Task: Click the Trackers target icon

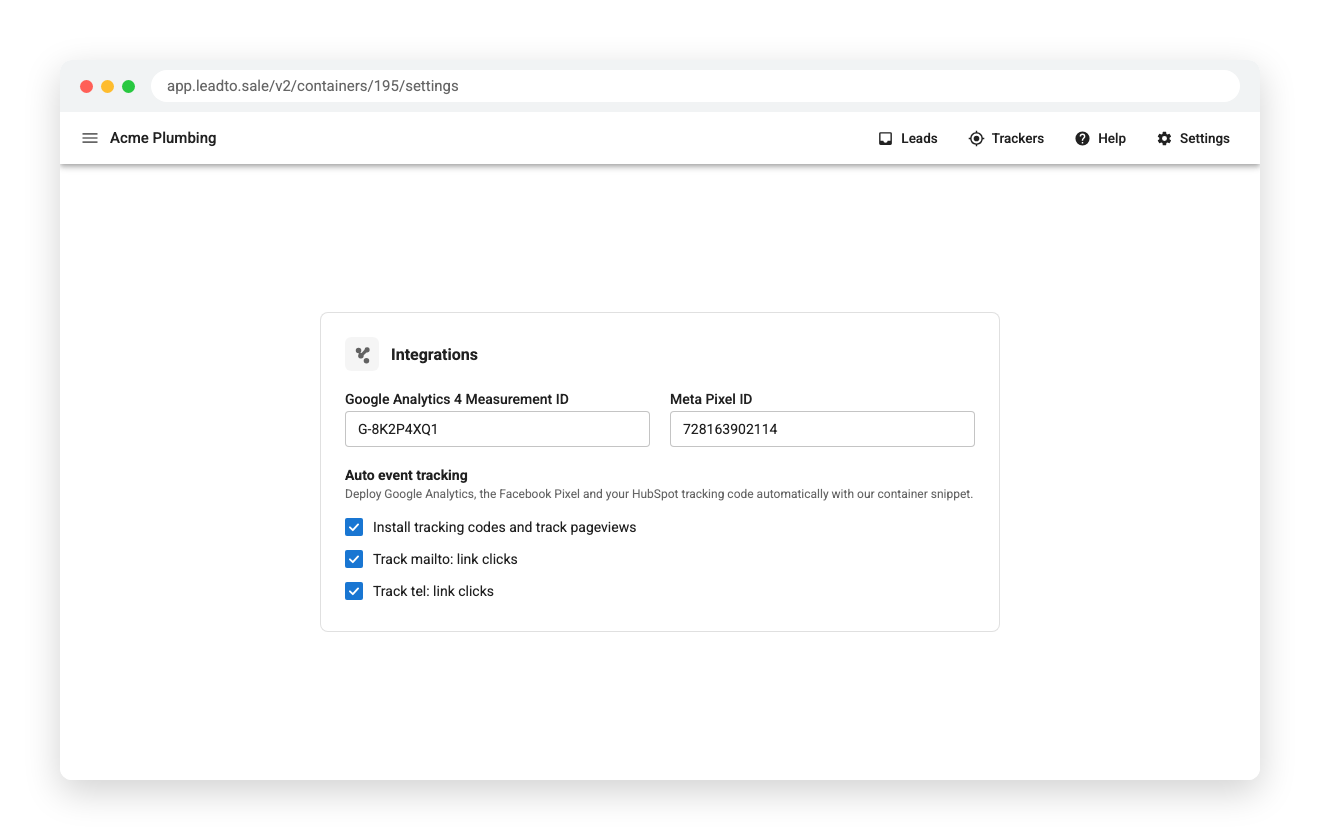Action: 976,139
